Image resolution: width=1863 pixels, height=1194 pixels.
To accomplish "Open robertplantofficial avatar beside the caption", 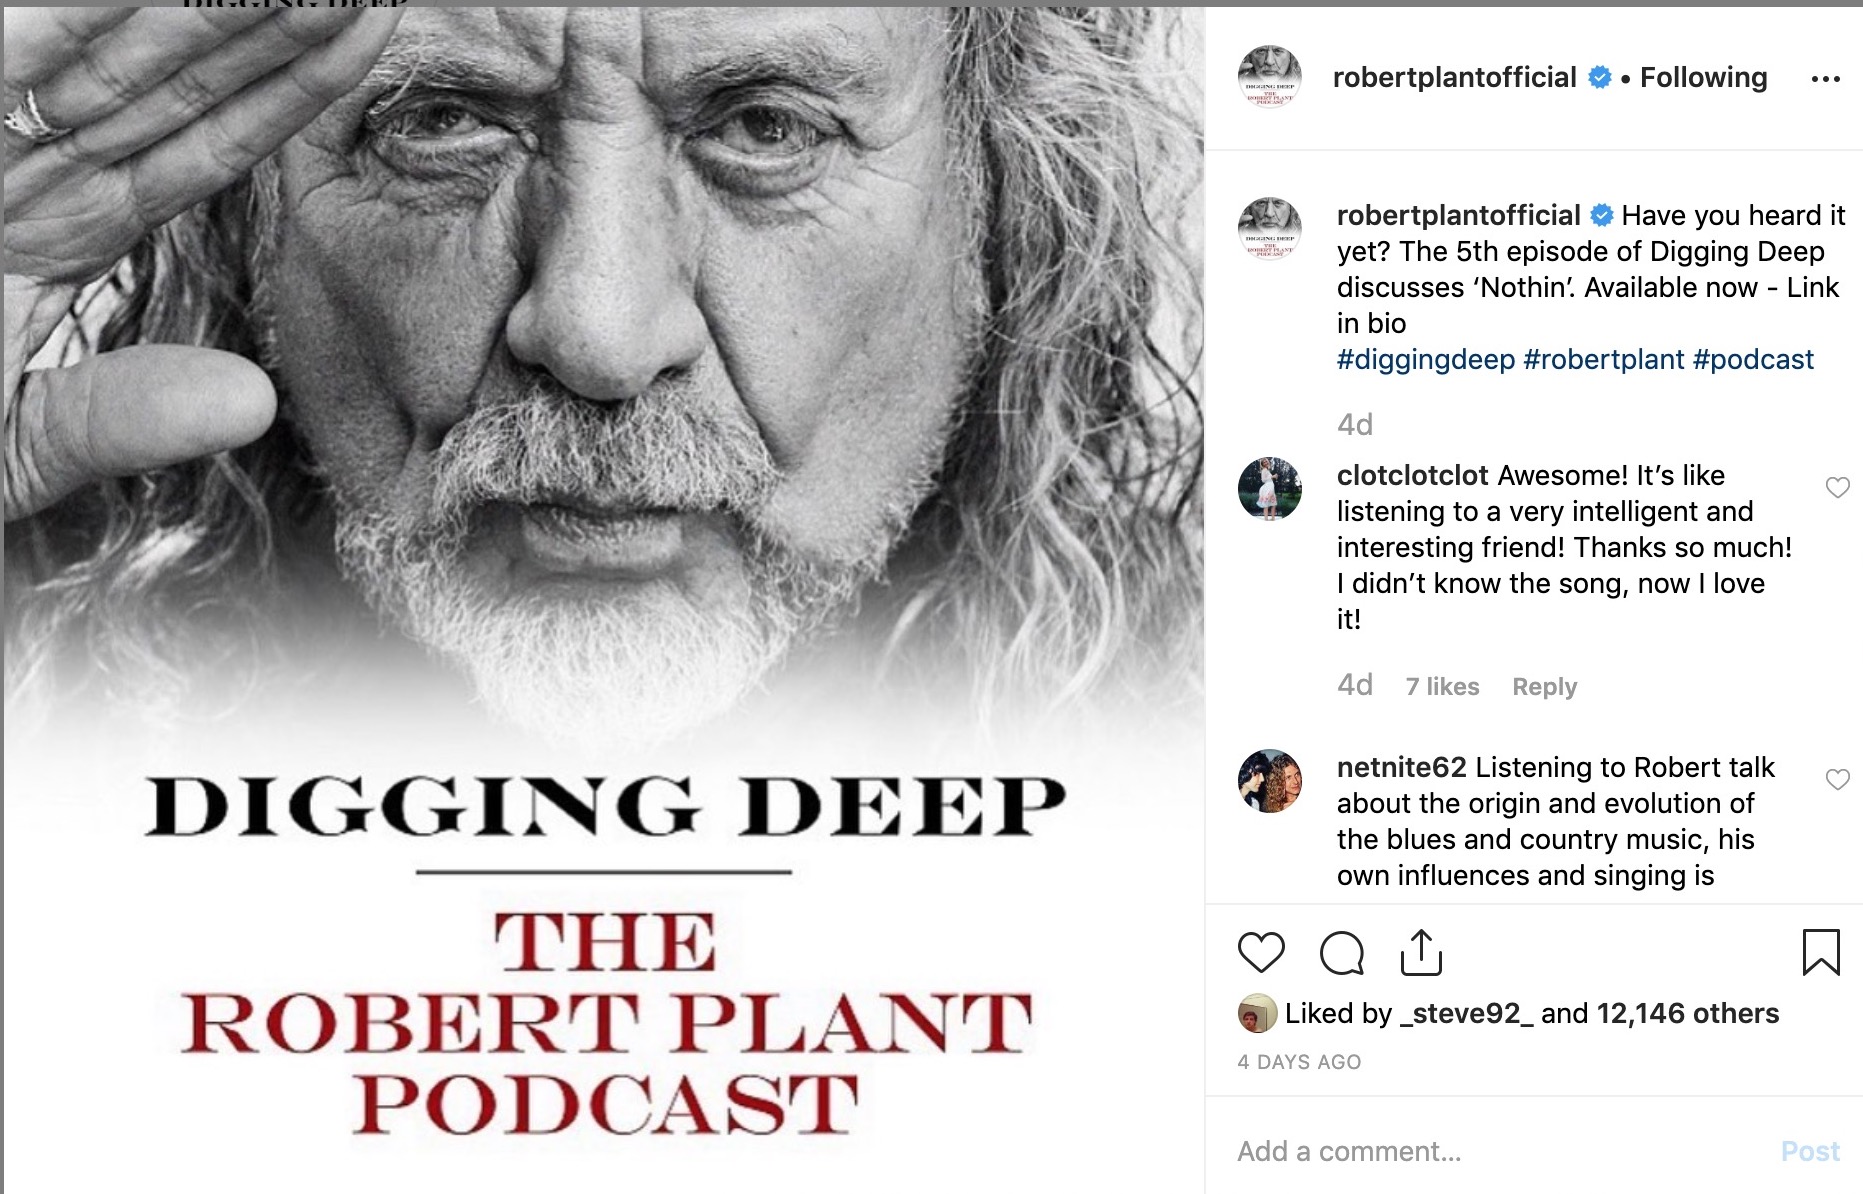I will (1270, 229).
